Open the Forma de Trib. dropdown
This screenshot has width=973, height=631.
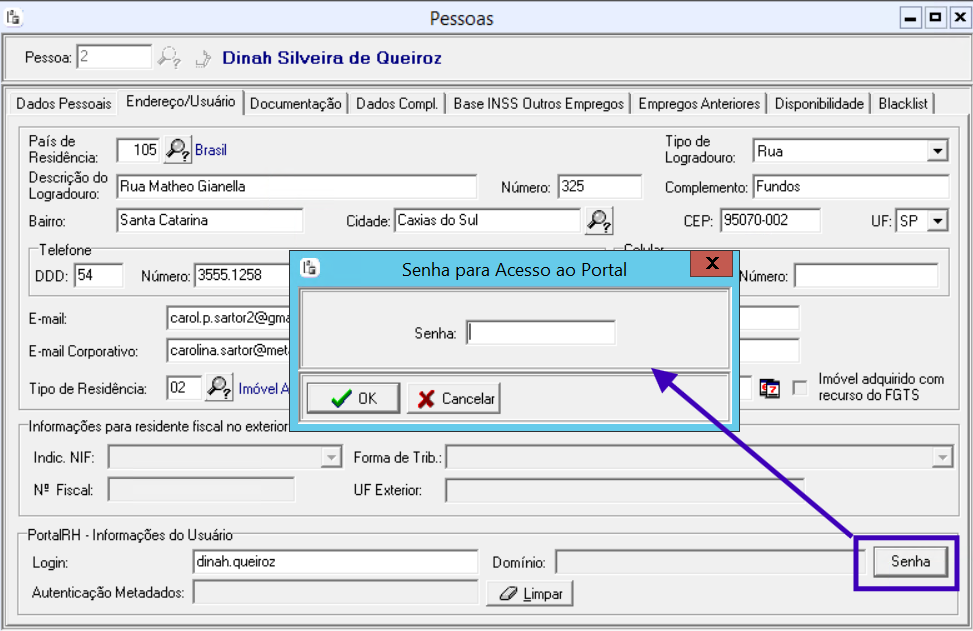point(942,458)
